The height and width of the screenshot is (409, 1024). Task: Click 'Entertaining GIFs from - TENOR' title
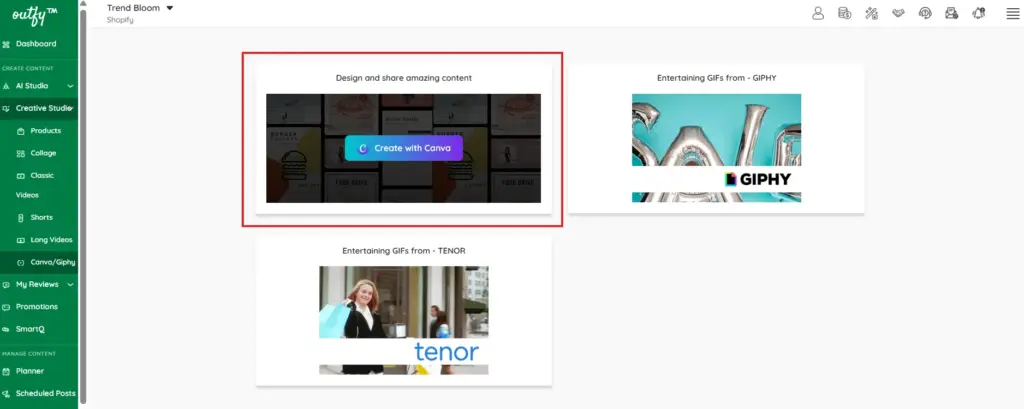coord(404,250)
